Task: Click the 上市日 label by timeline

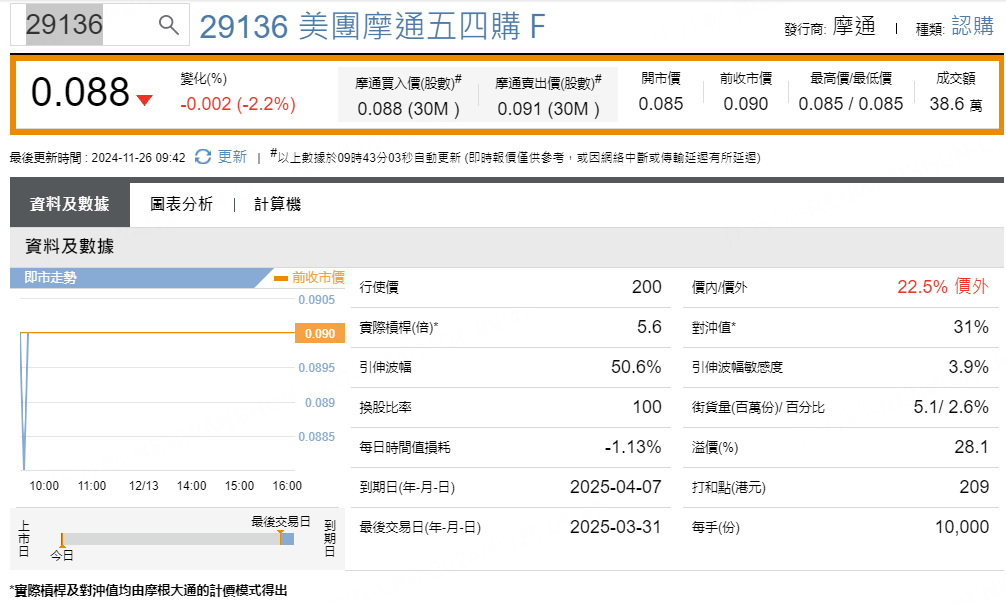Action: 24,539
